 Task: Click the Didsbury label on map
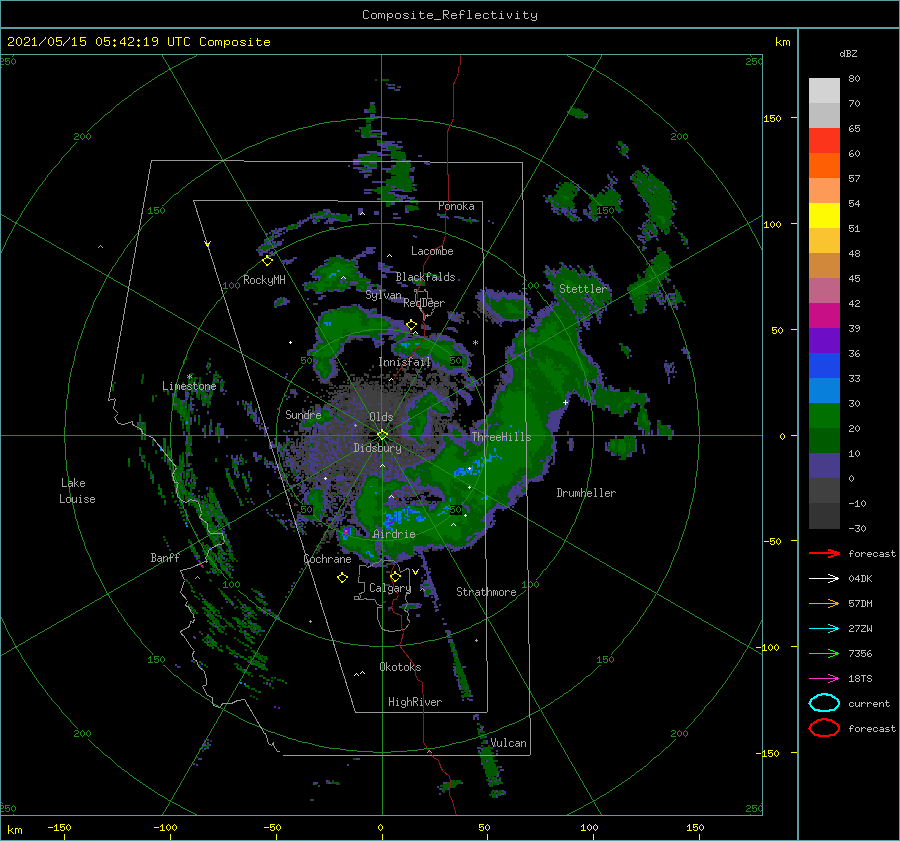pyautogui.click(x=377, y=448)
